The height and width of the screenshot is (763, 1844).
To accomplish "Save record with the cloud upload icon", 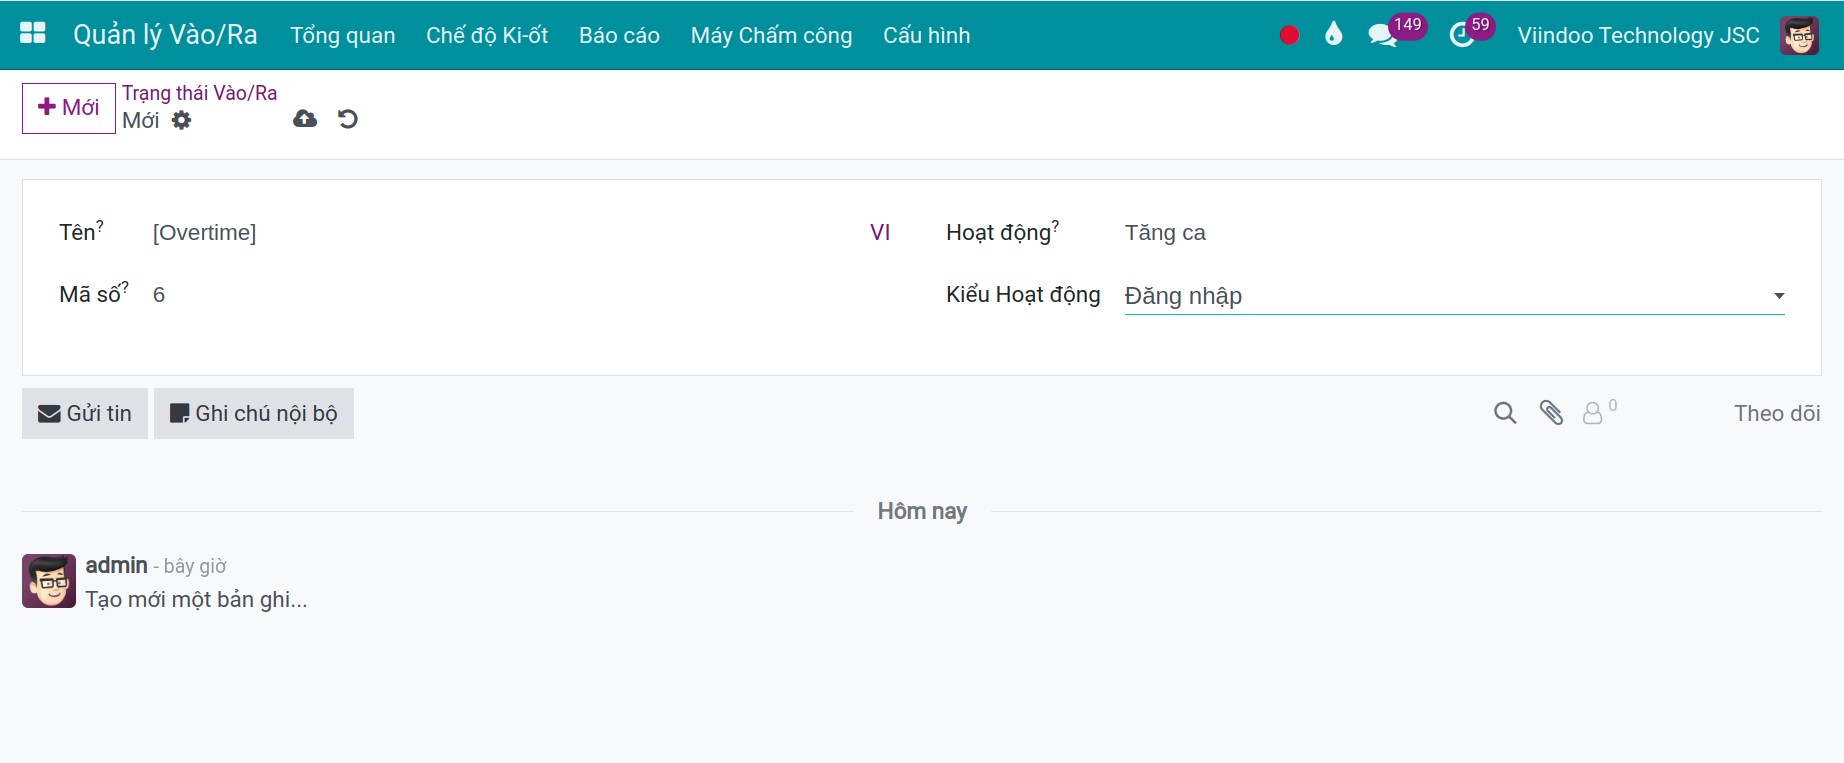I will (305, 119).
